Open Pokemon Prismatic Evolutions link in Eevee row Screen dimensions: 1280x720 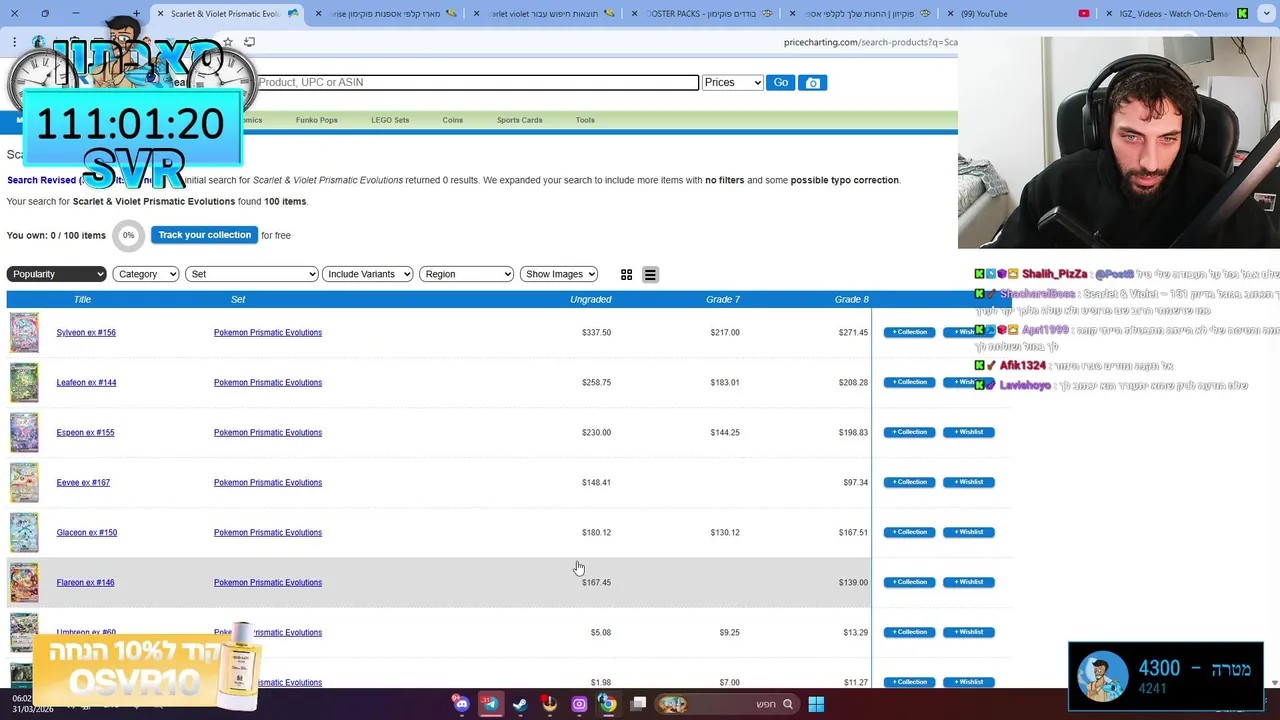click(x=268, y=483)
